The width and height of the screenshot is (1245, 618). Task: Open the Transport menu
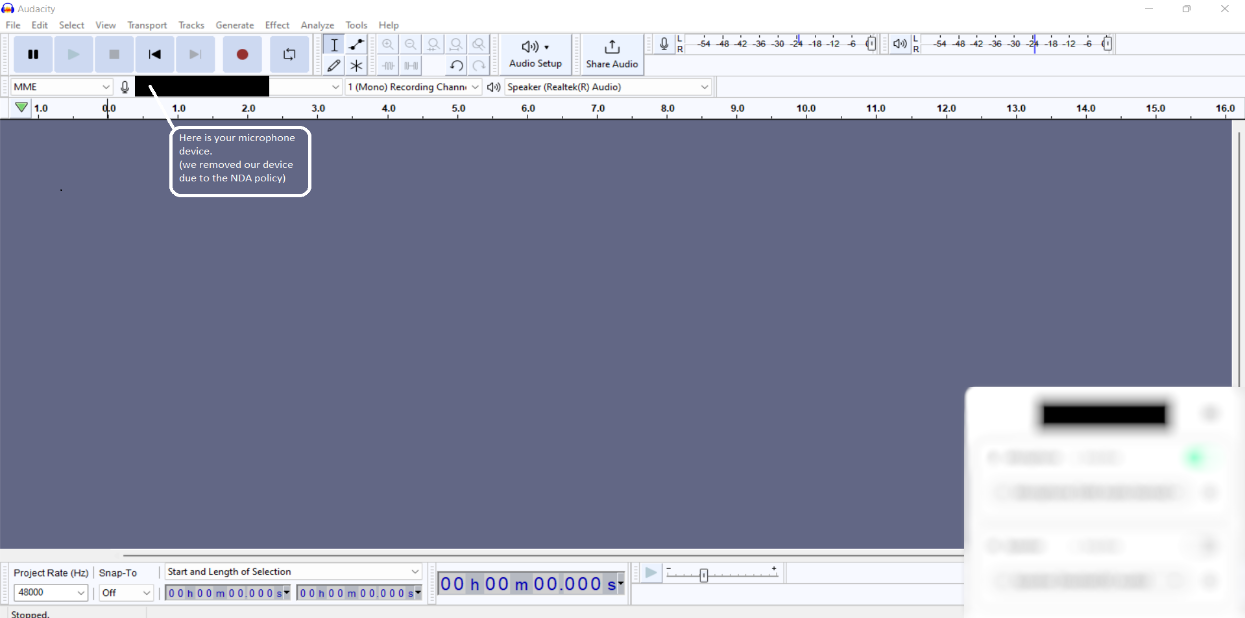[x=147, y=25]
